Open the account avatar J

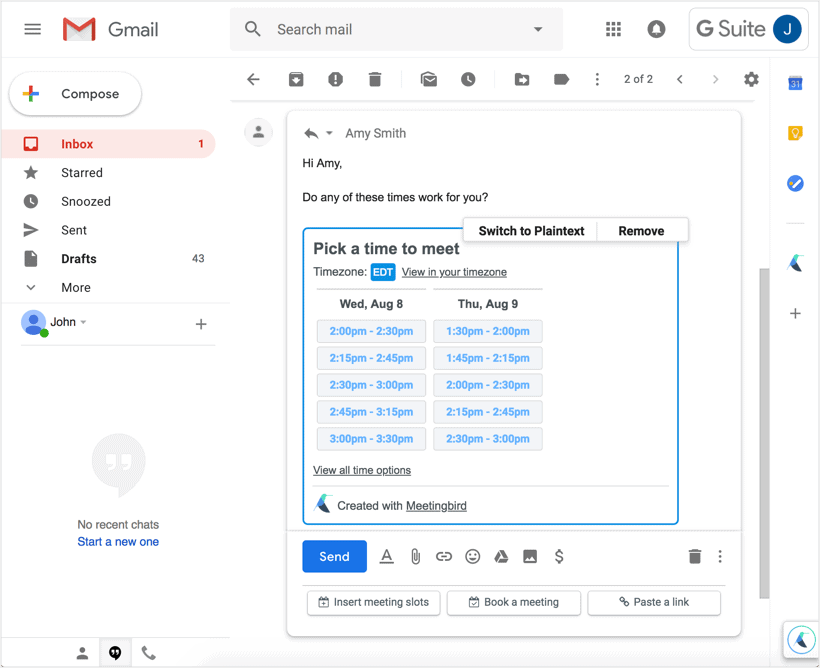tap(787, 29)
